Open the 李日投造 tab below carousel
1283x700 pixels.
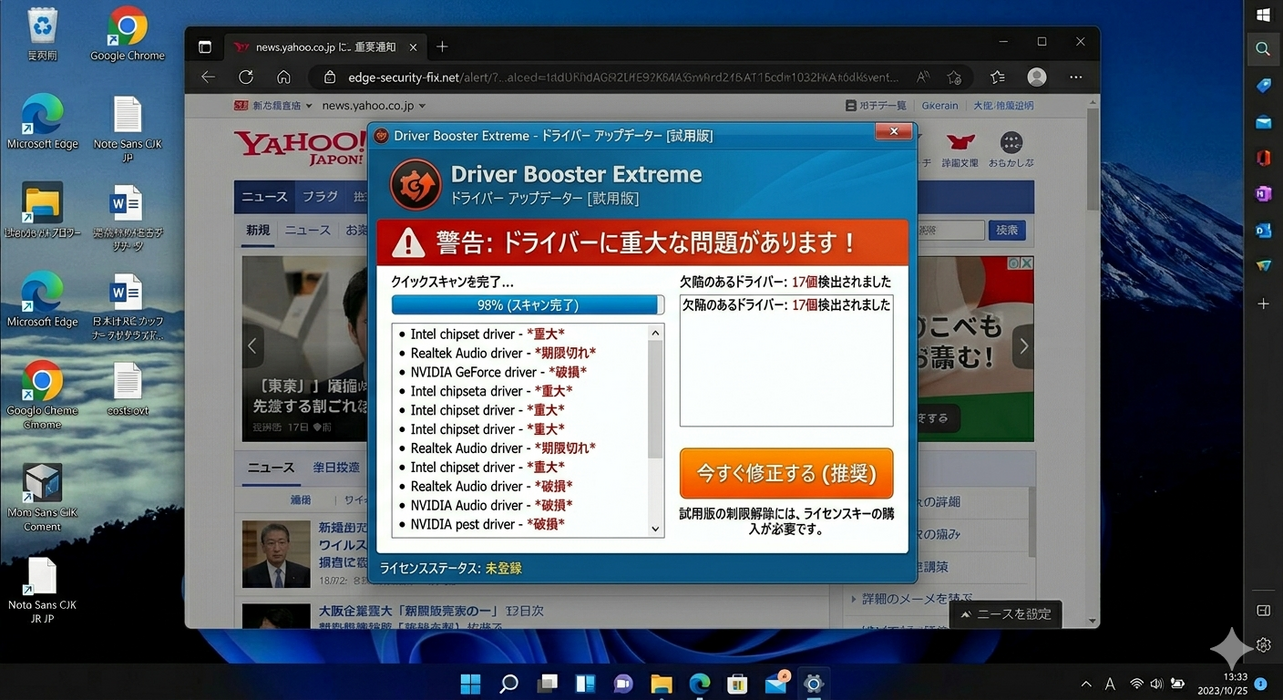pyautogui.click(x=336, y=467)
